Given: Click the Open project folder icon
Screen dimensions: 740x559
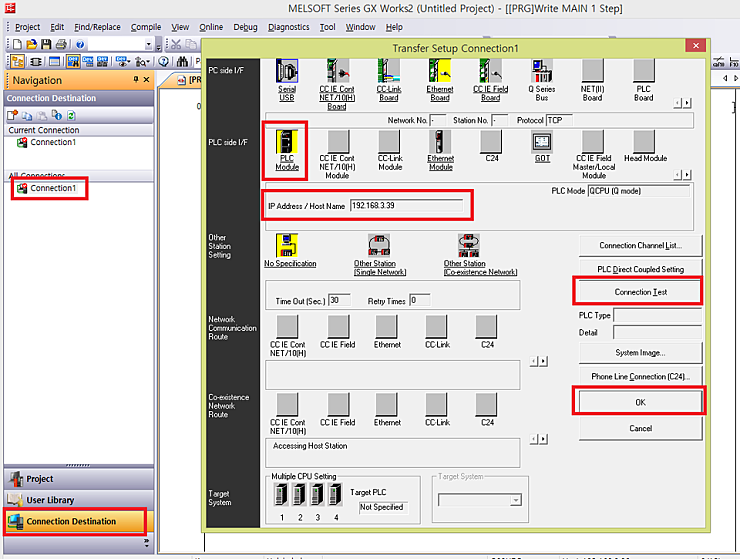Looking at the screenshot, I should point(32,44).
